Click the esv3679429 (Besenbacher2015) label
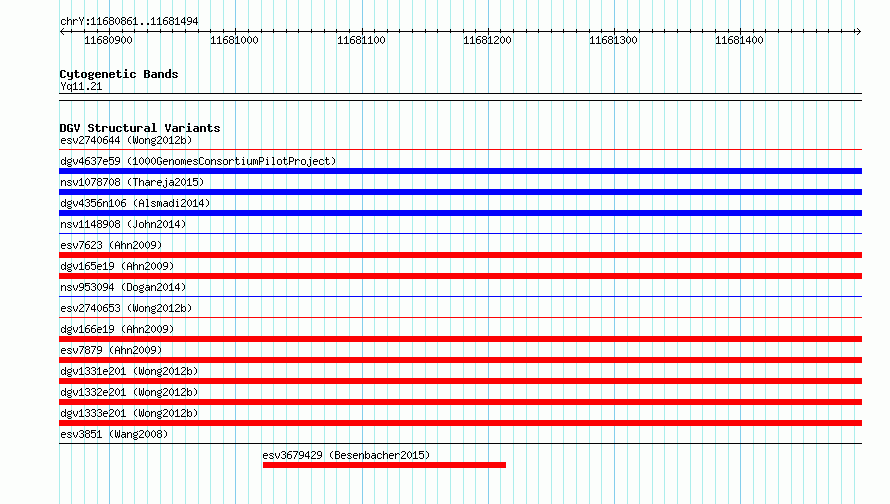Screen dimensions: 890x504 click(346, 455)
